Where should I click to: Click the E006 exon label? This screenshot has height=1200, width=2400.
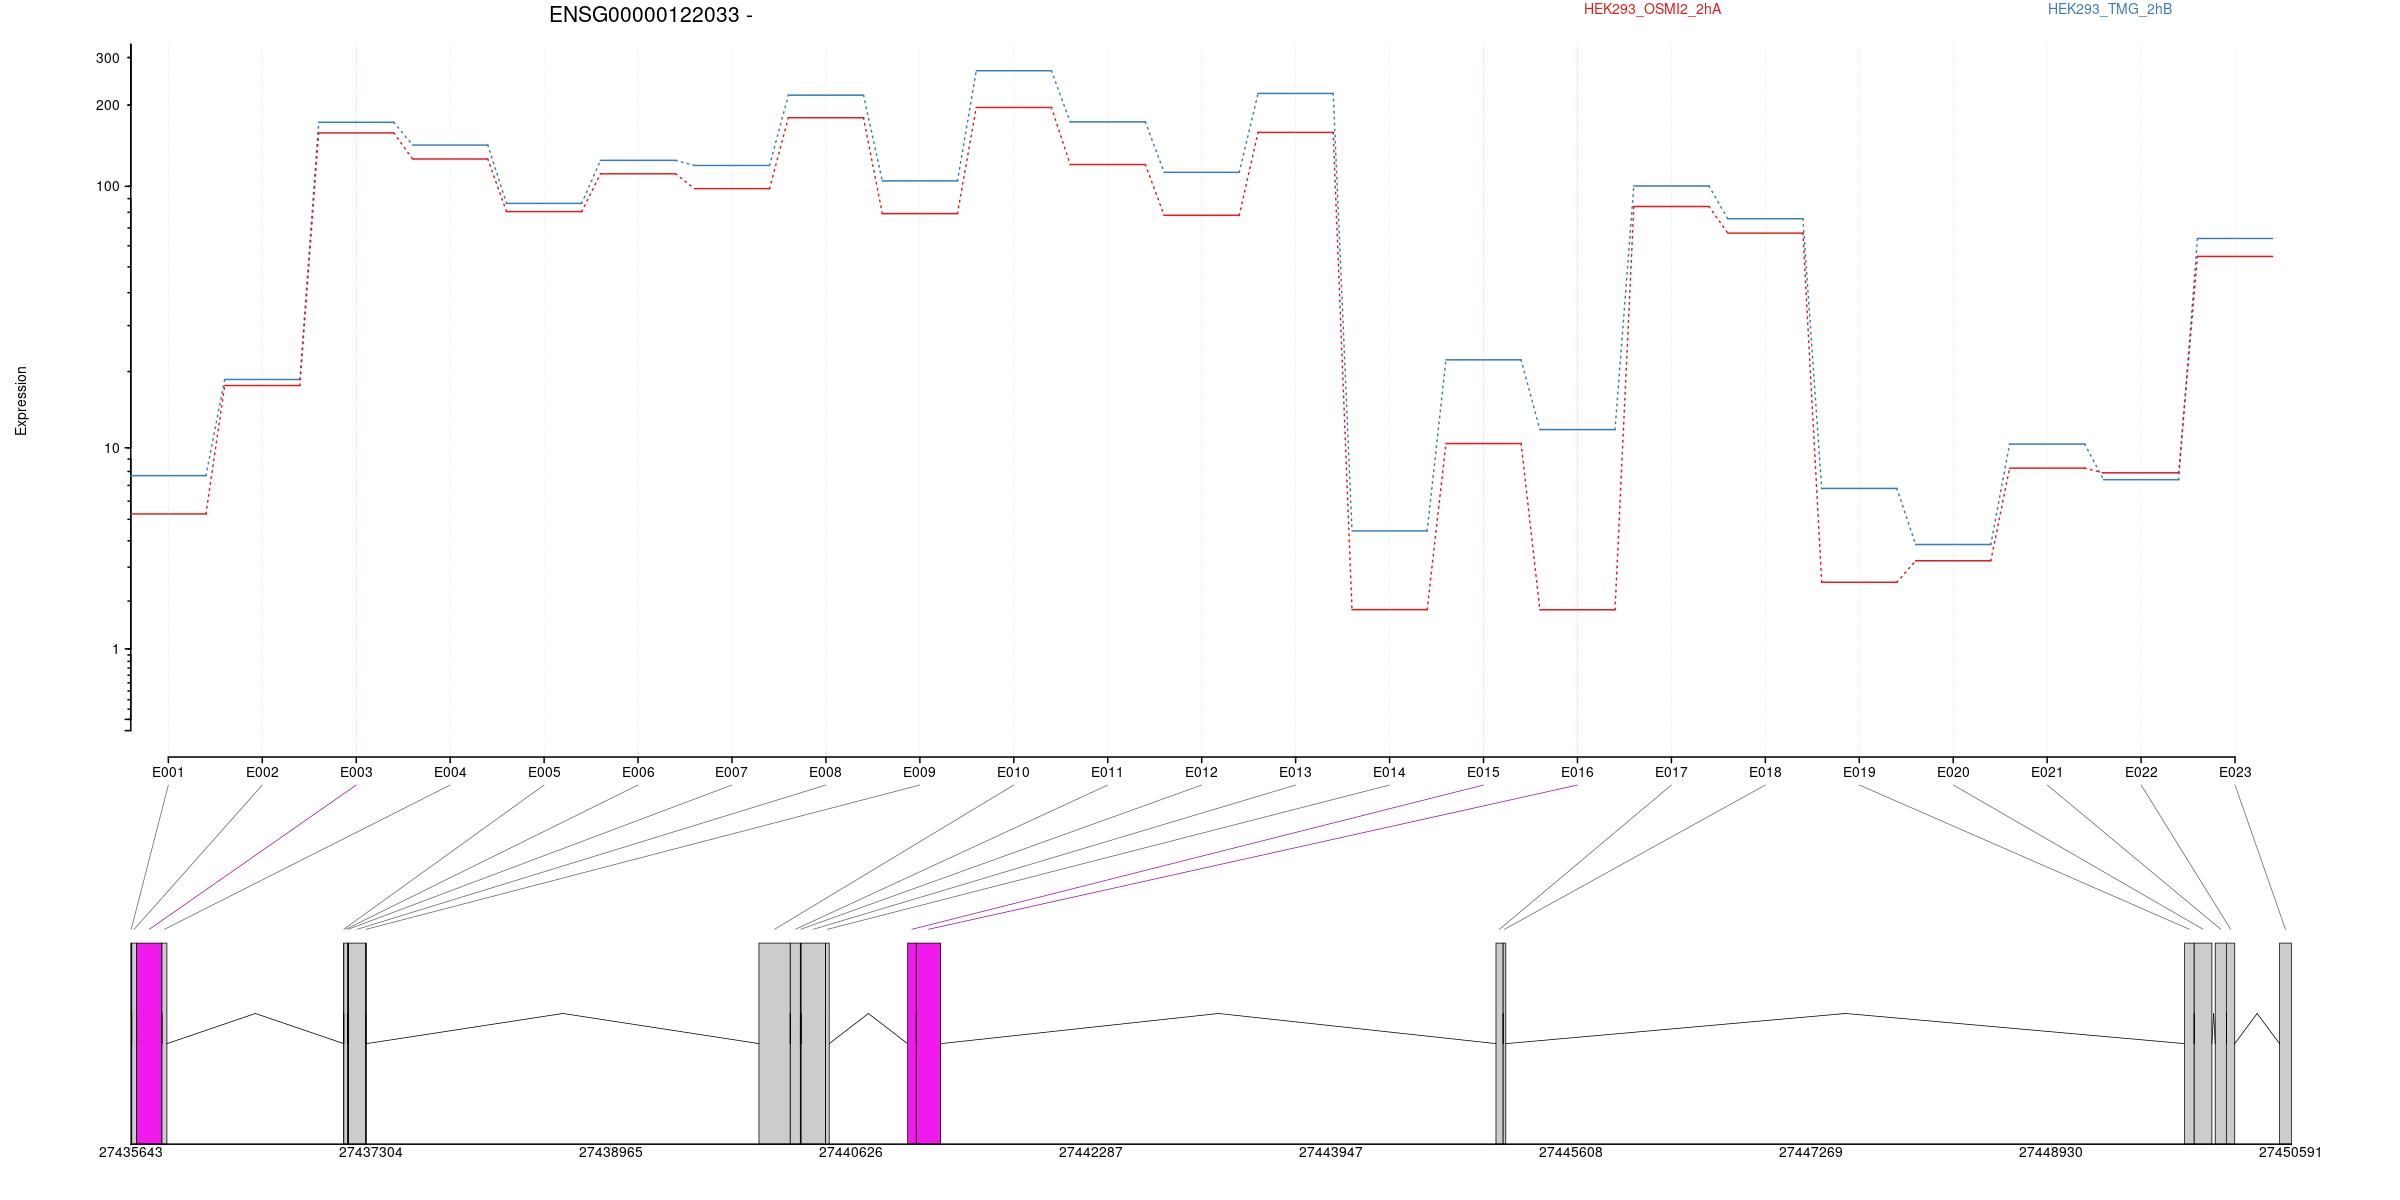(x=638, y=772)
